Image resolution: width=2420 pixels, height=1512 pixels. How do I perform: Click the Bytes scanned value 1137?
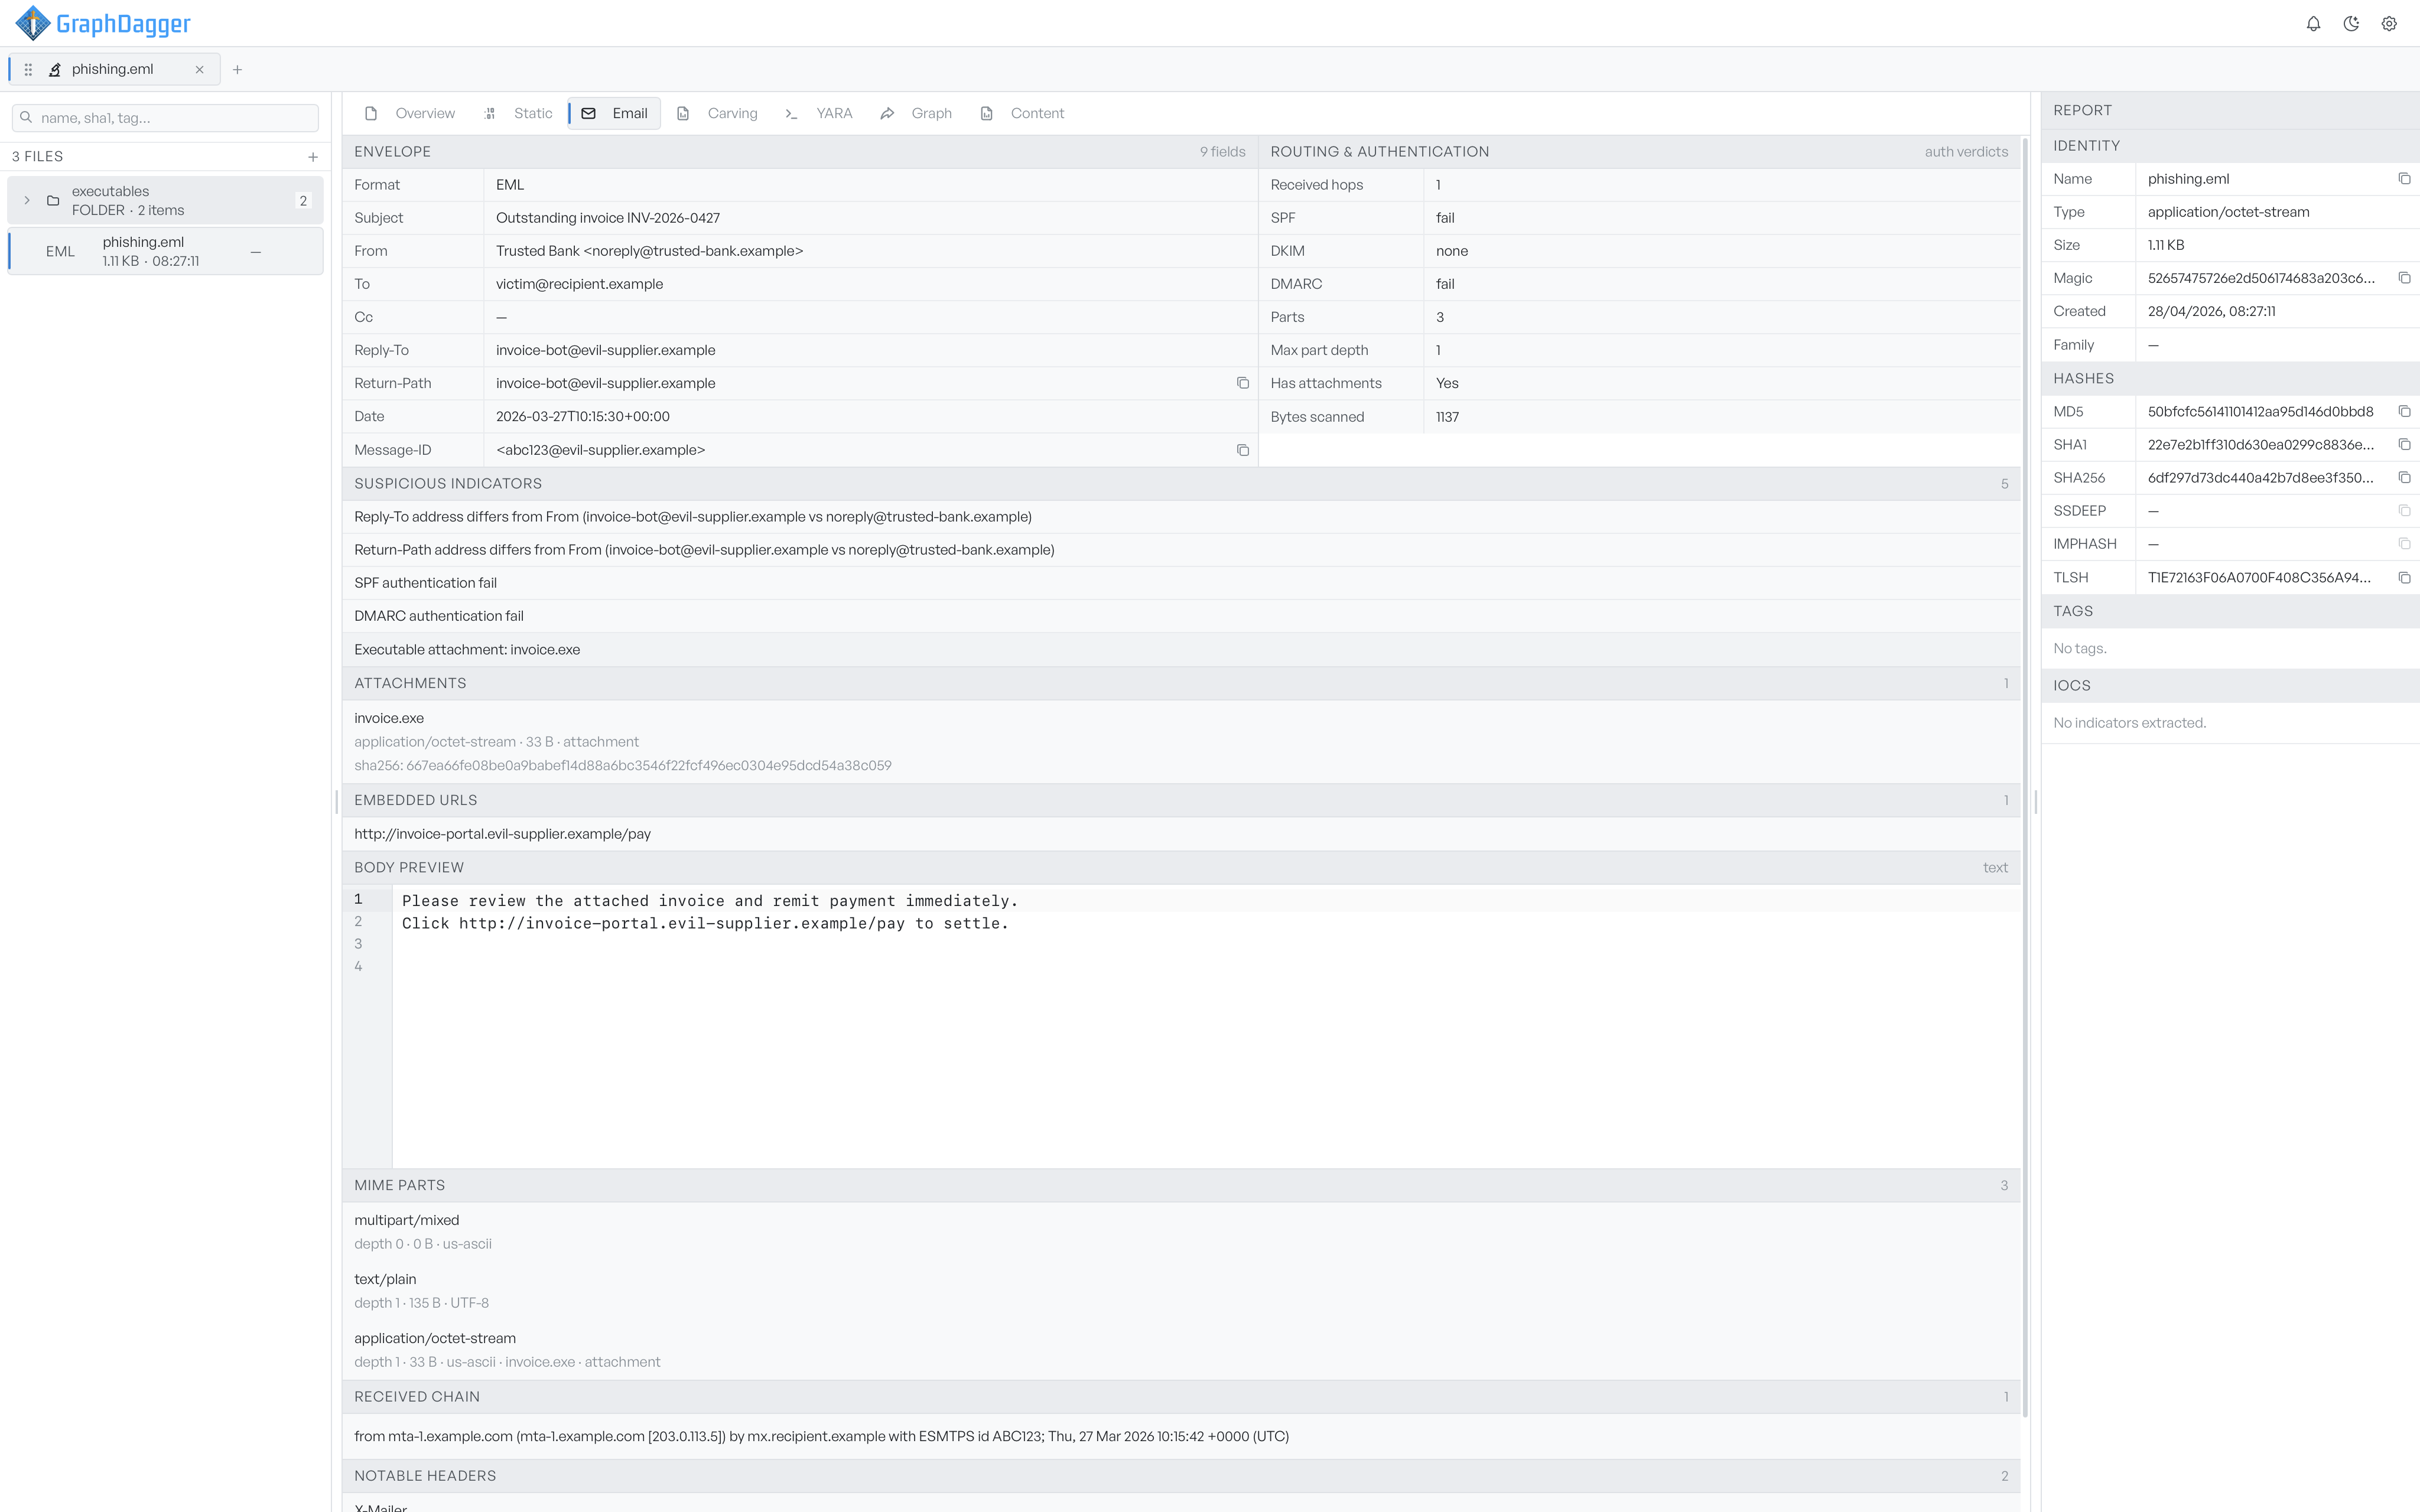click(1447, 417)
